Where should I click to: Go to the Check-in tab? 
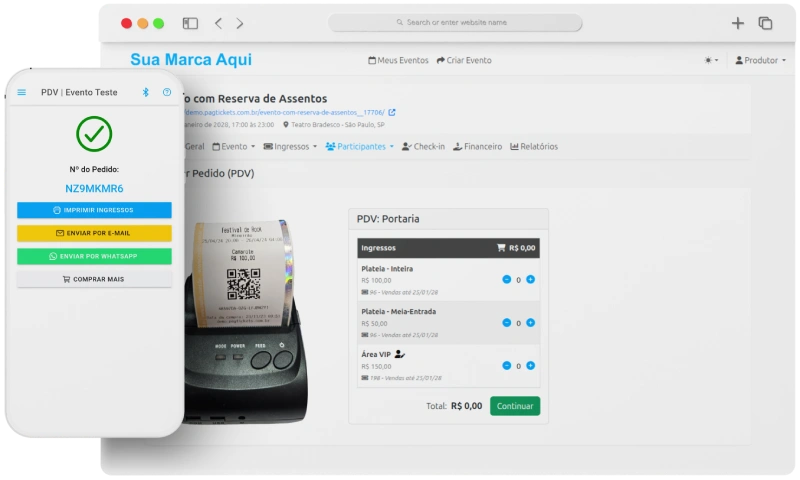423,146
